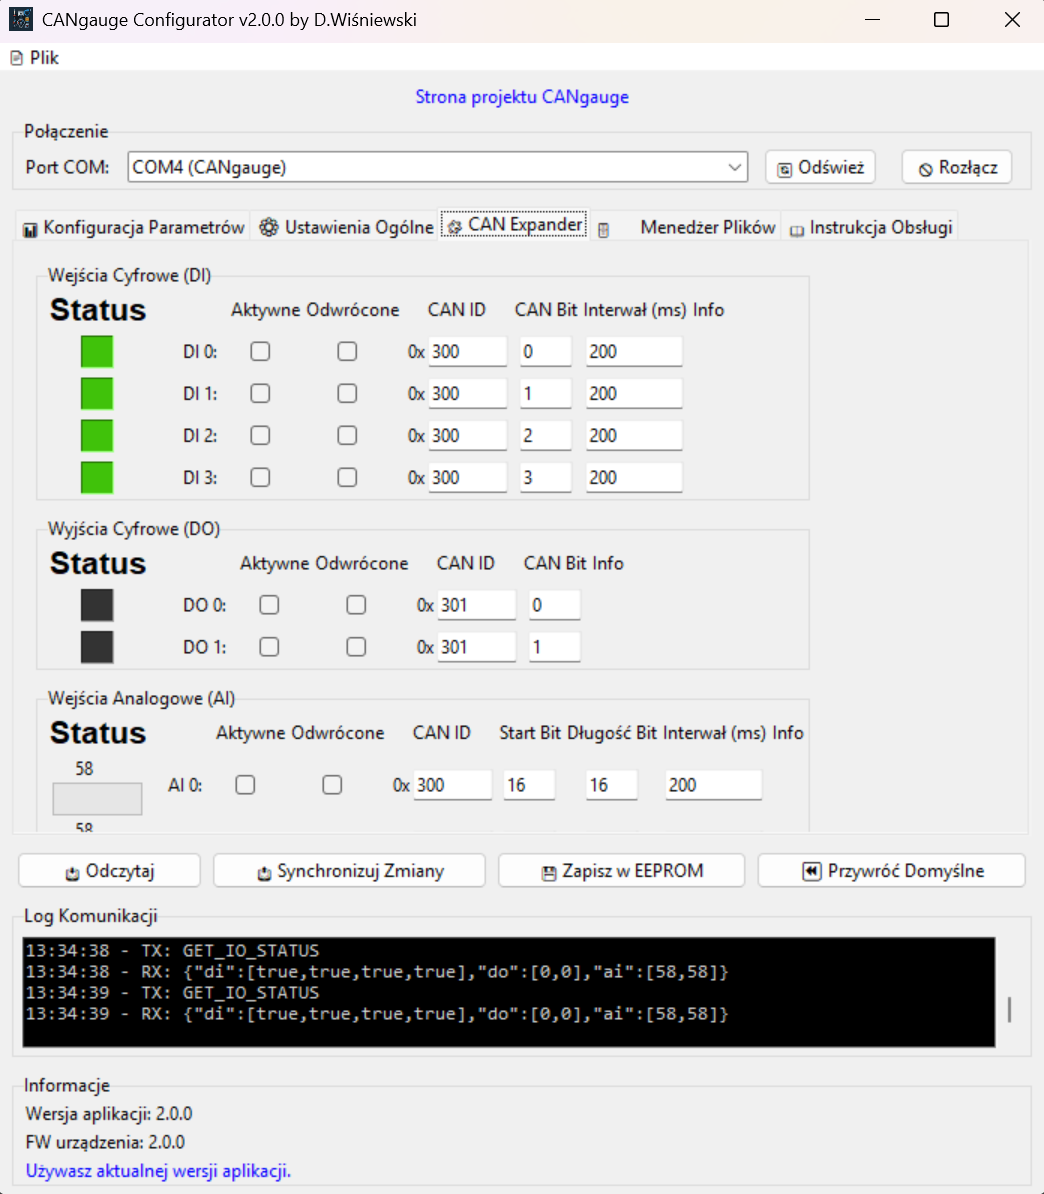Open the Menedżer Plików tab

[x=687, y=228]
